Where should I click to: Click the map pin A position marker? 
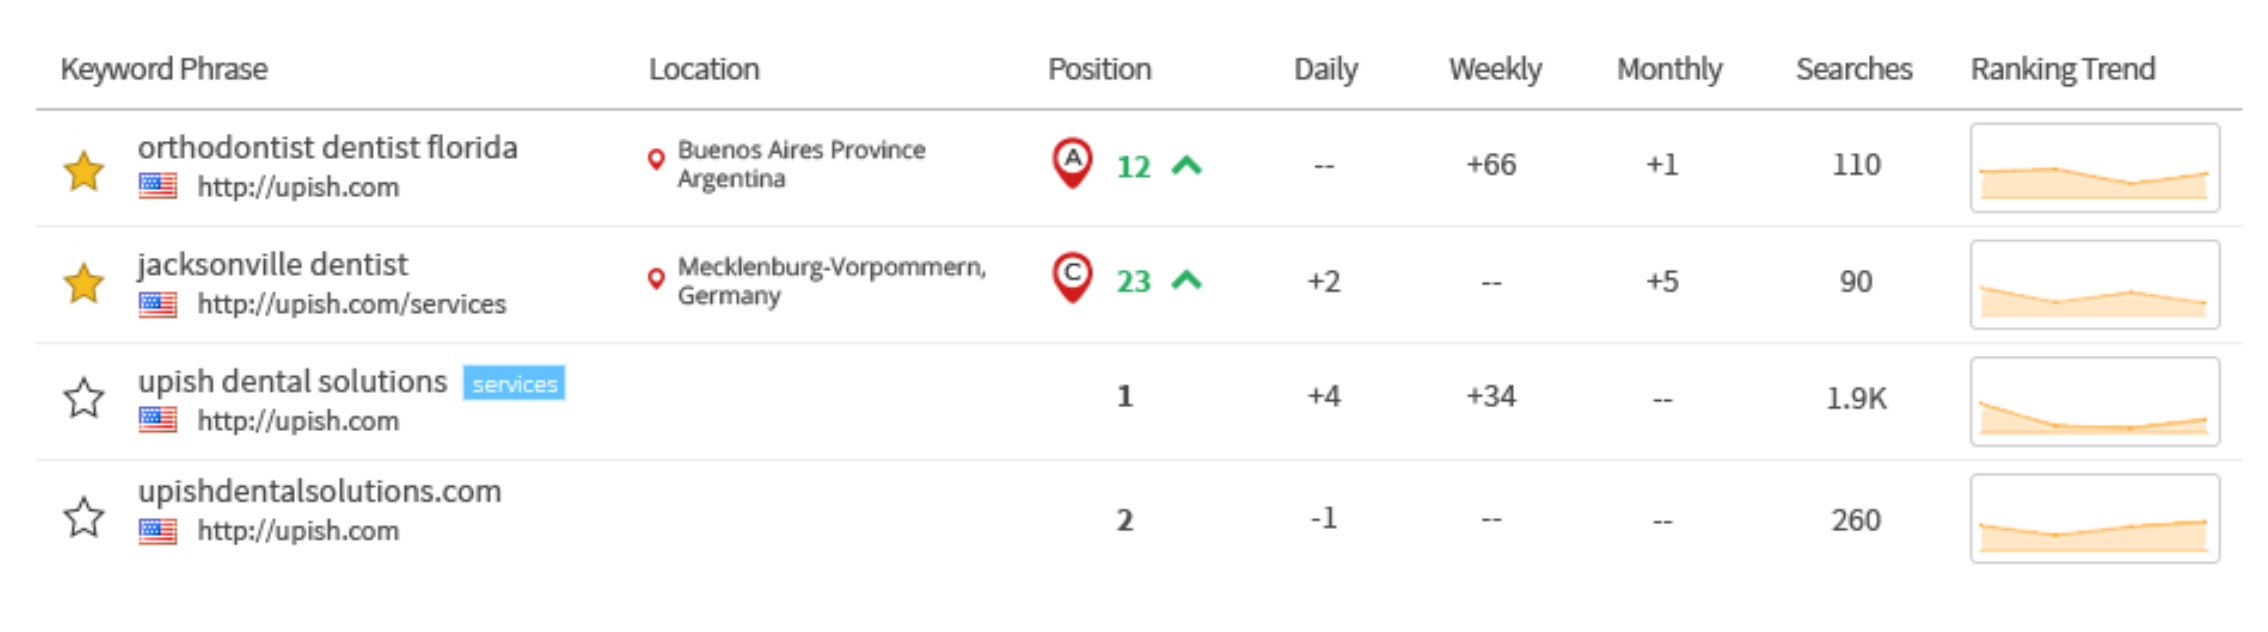tap(1072, 162)
